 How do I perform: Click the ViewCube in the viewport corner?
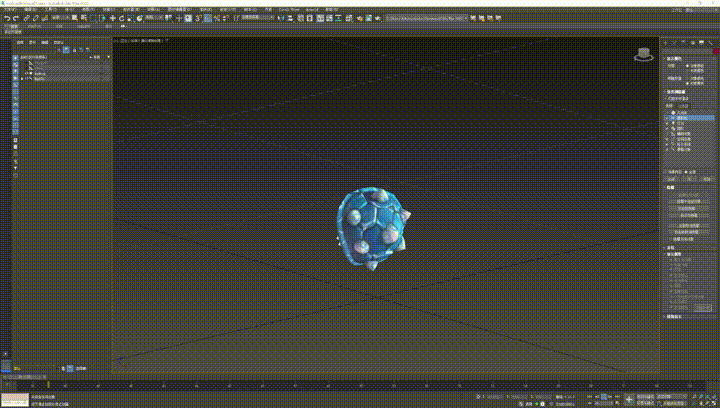click(x=644, y=54)
